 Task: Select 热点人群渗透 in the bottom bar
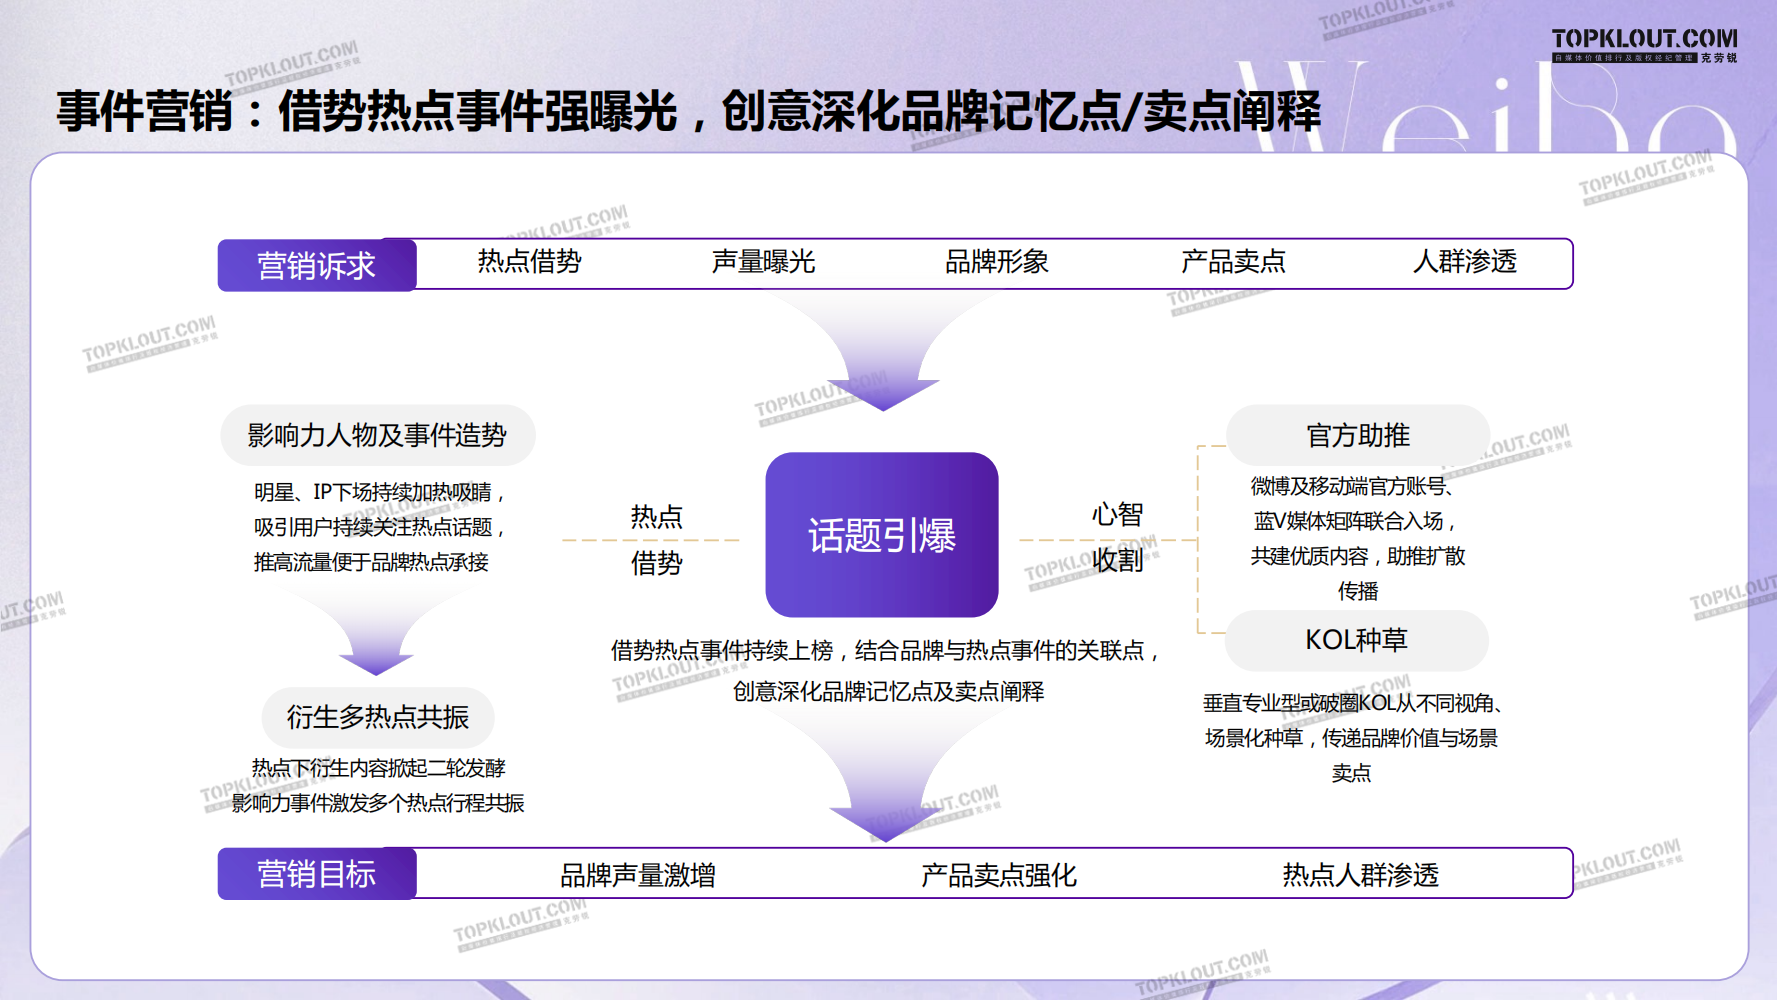[x=1360, y=875]
